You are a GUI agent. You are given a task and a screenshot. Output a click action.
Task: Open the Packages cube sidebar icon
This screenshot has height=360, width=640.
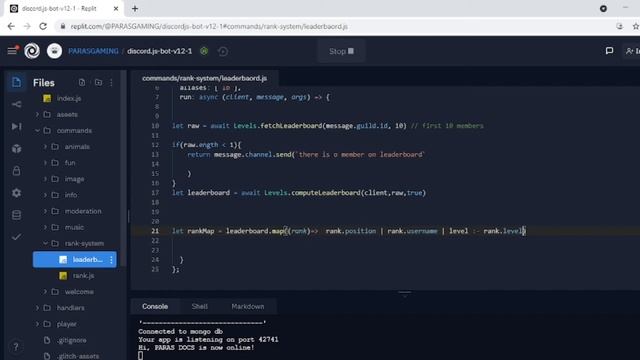tap(16, 149)
